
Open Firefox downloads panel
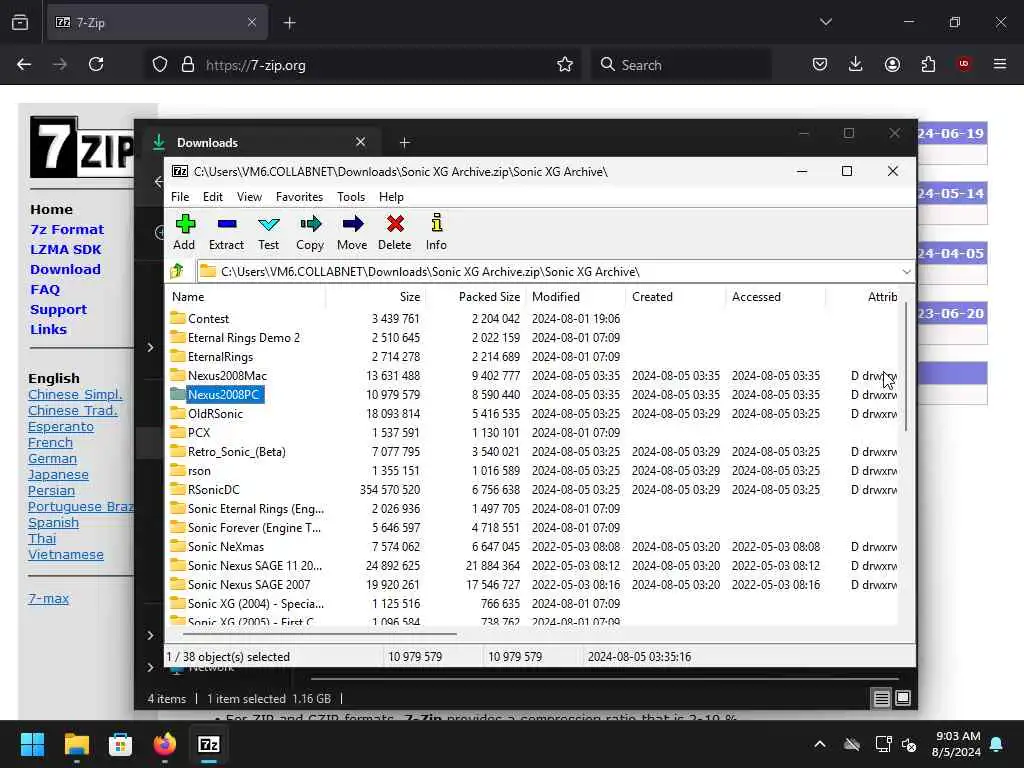[856, 64]
